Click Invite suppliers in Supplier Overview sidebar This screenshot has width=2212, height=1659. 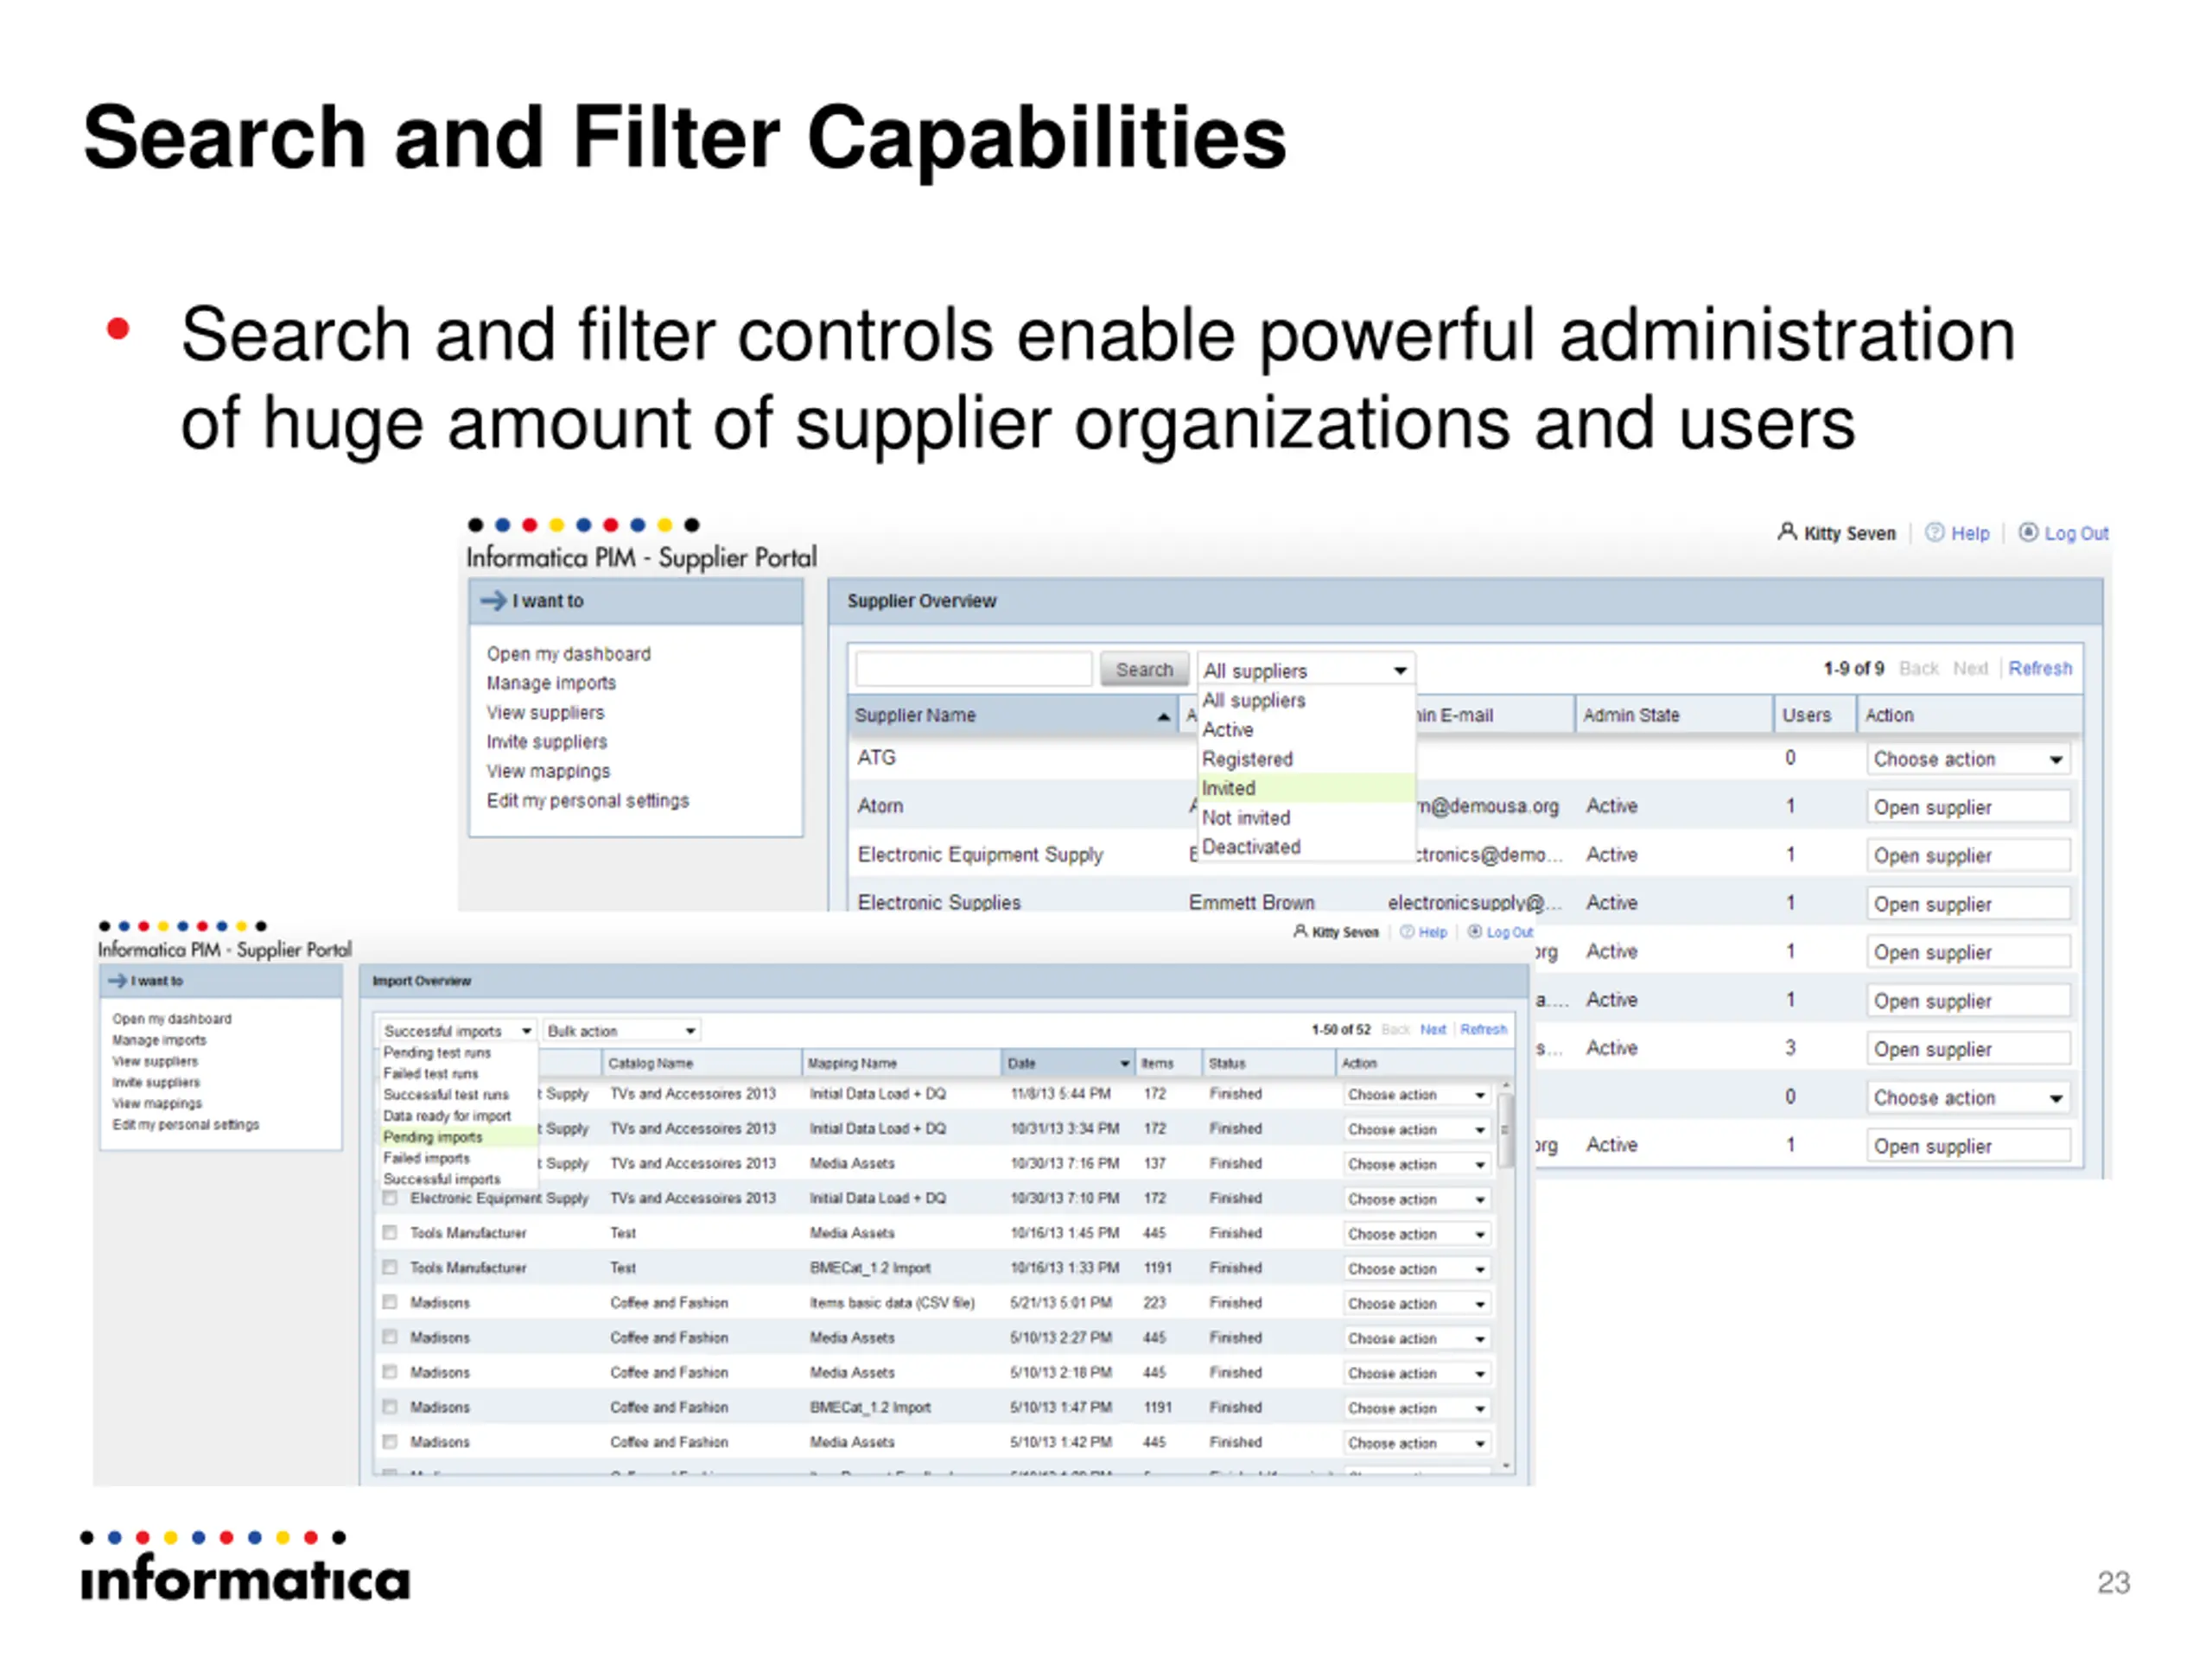pos(547,741)
